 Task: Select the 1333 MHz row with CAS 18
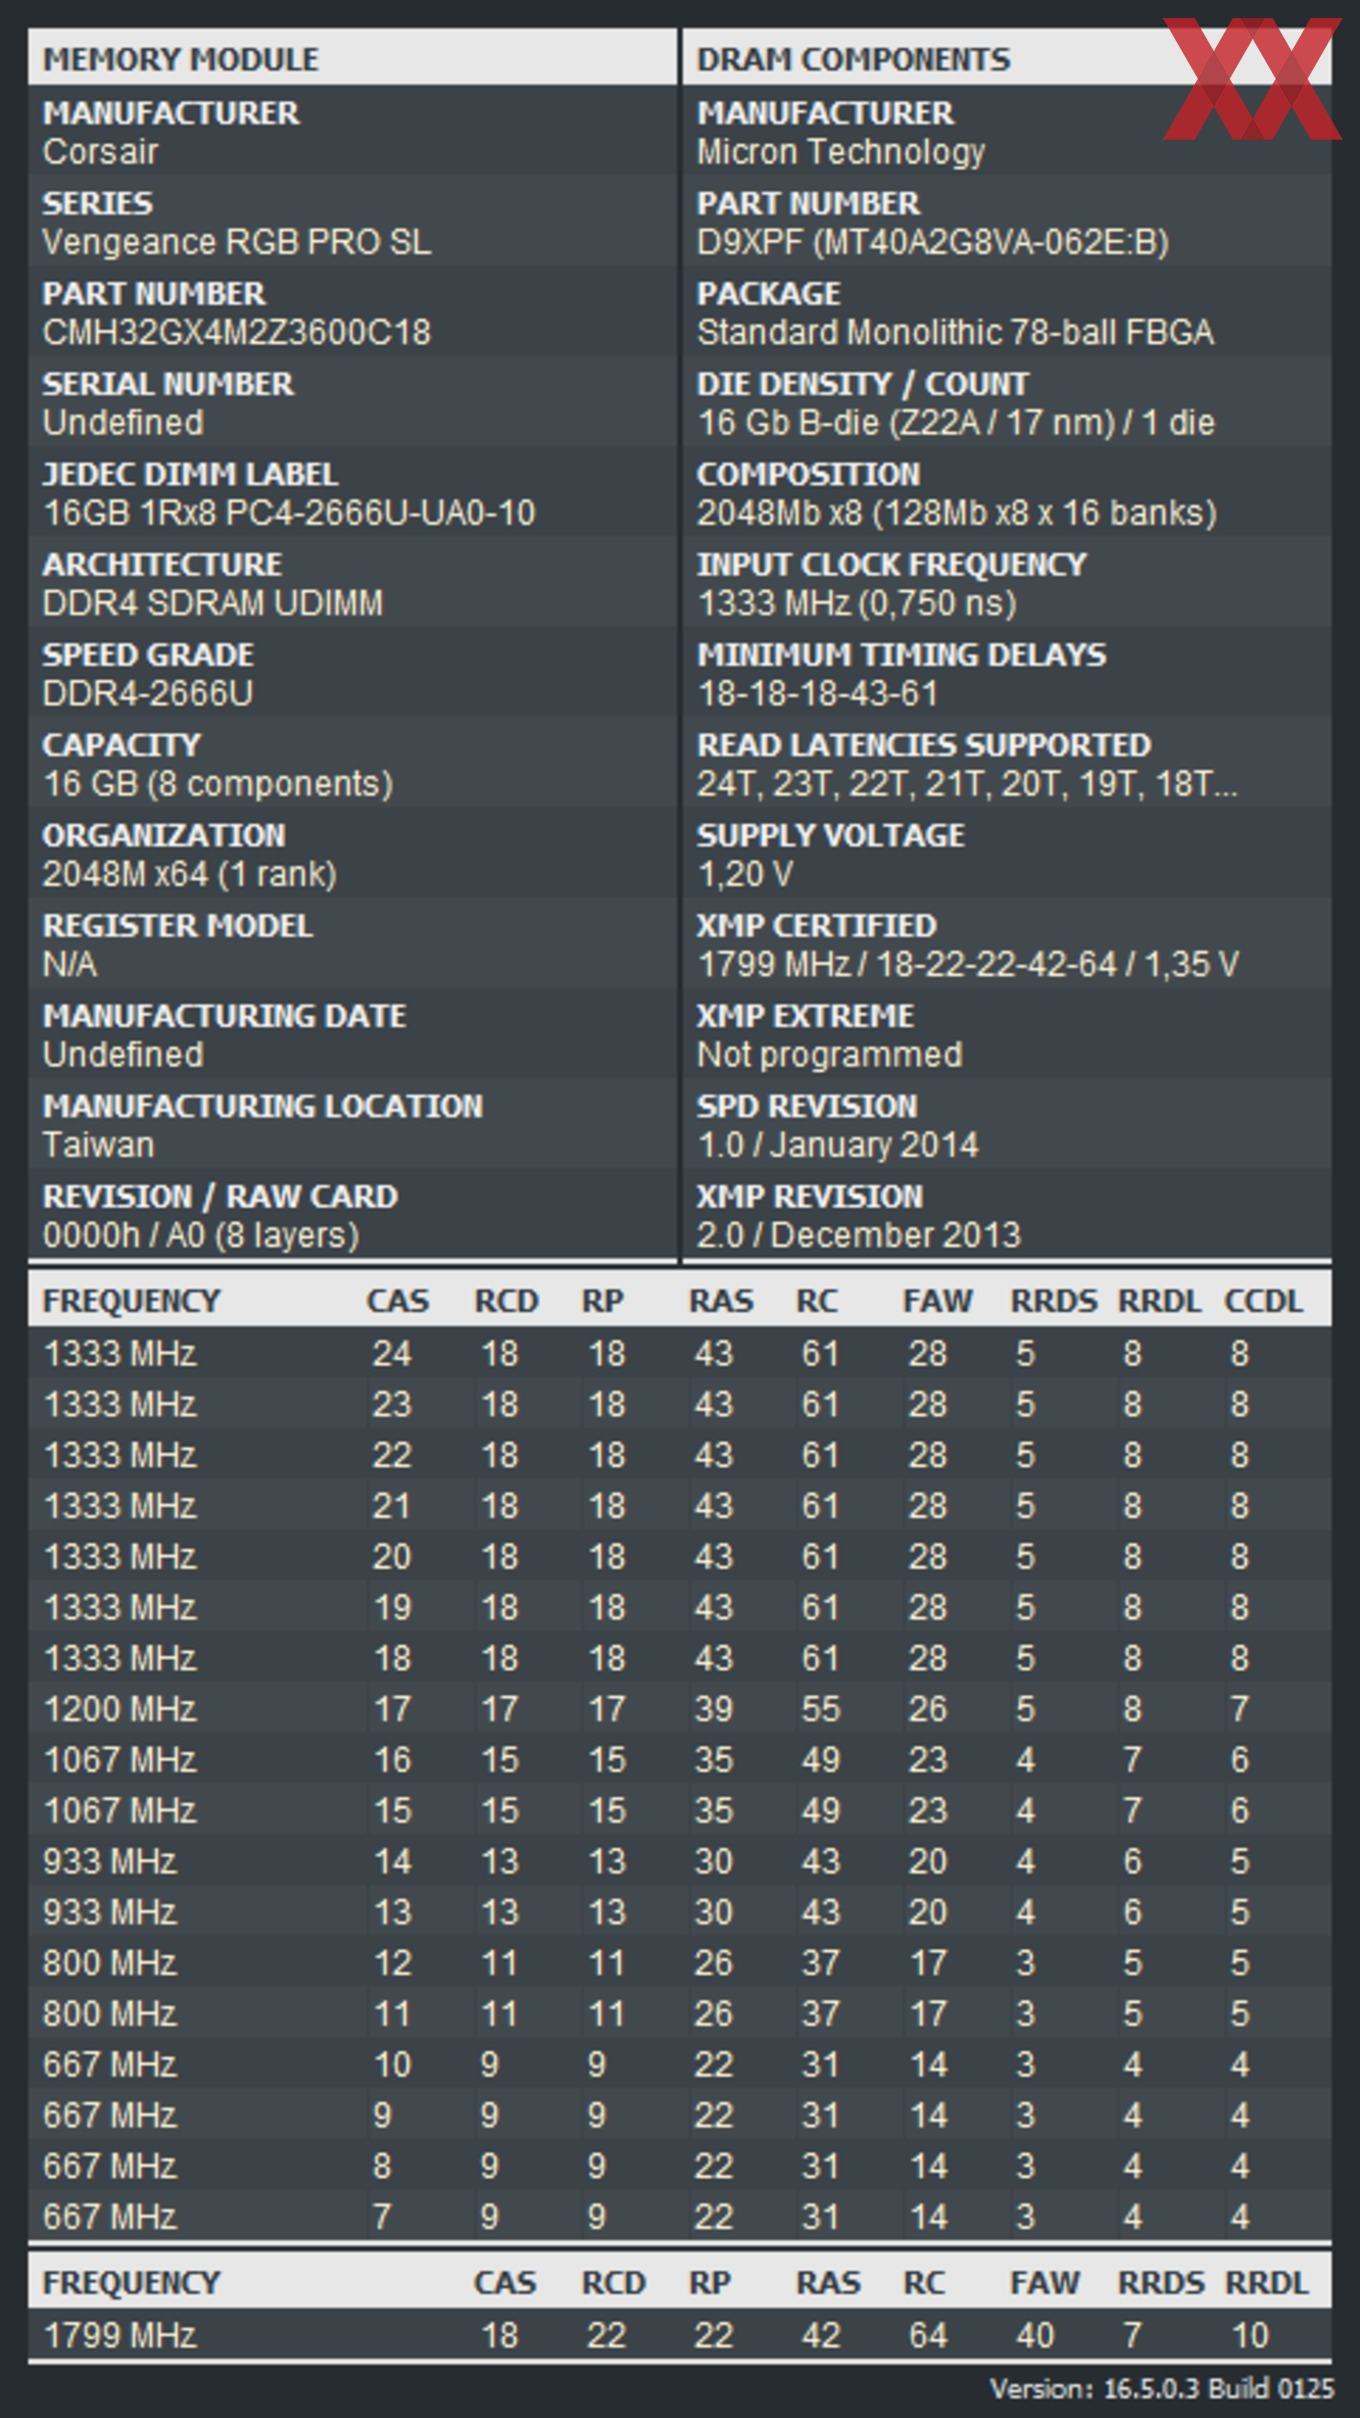tap(680, 1657)
